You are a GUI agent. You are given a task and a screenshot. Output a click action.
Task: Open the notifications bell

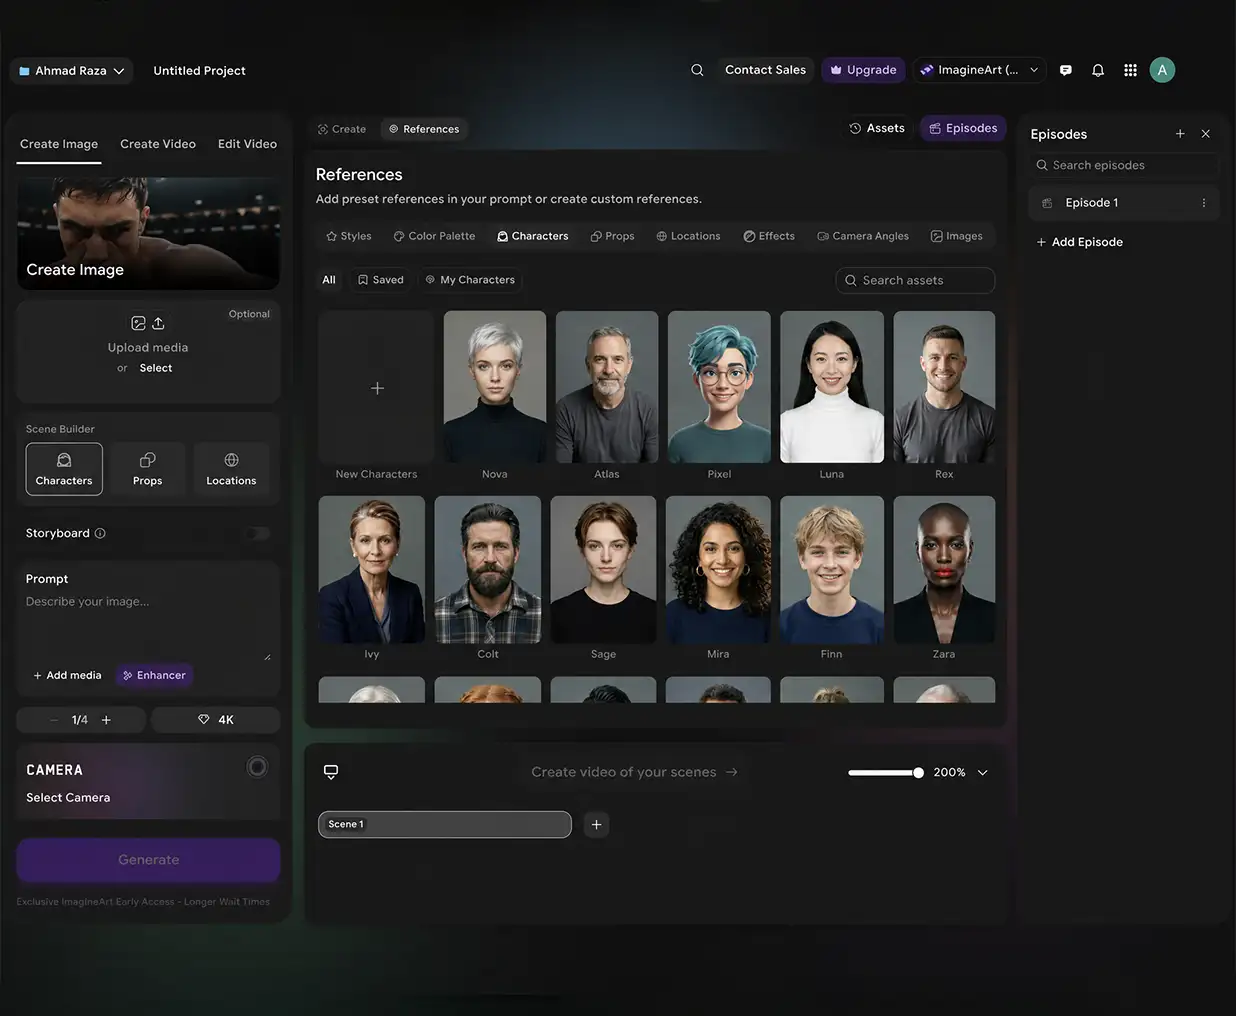click(x=1098, y=70)
